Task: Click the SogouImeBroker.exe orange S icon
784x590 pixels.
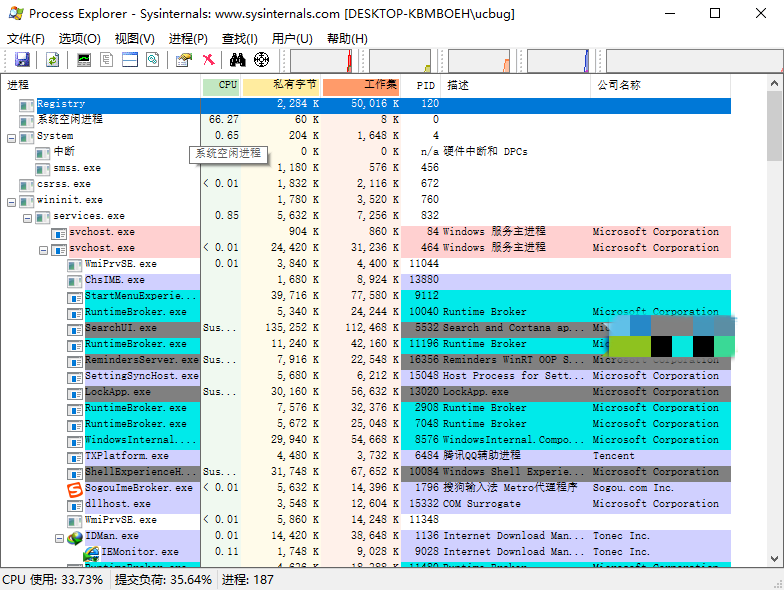Action: pos(75,489)
